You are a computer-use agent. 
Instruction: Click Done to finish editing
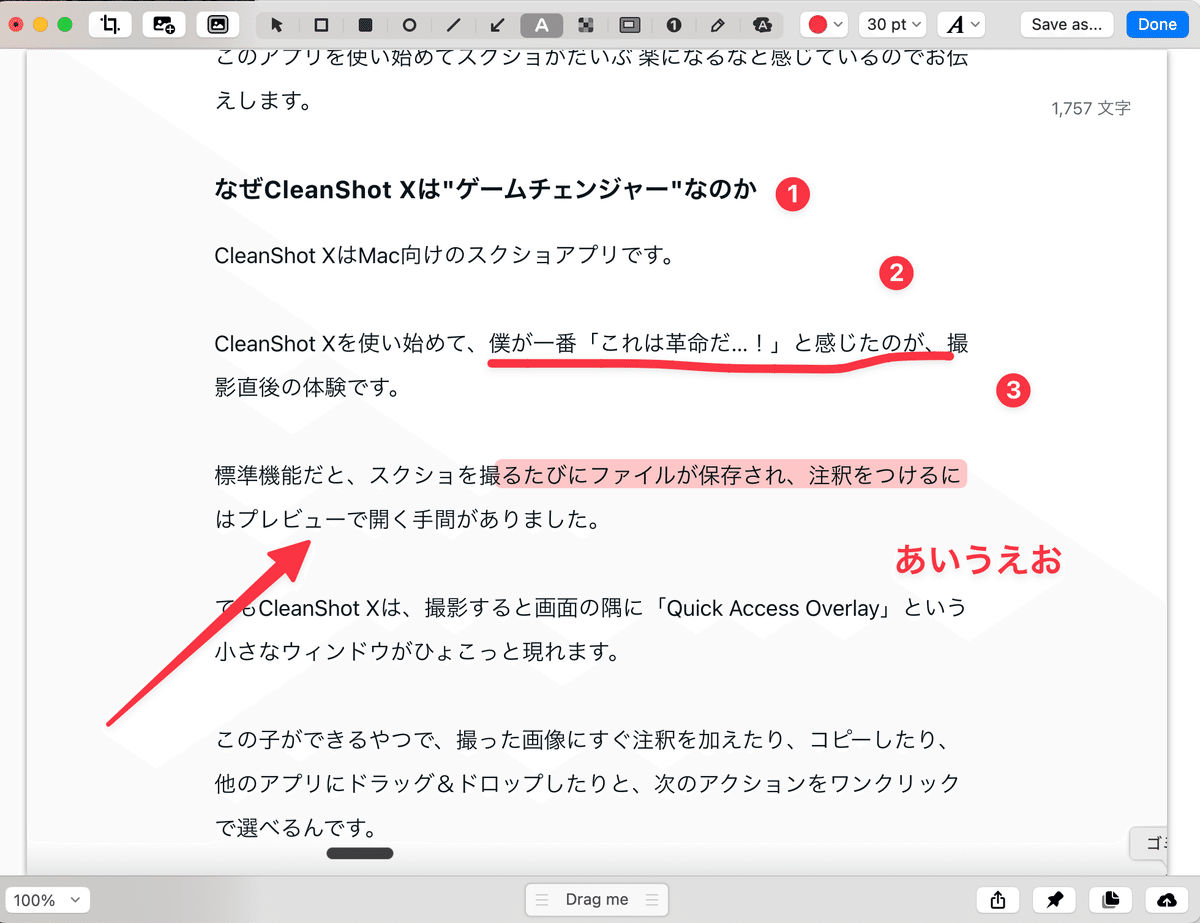pyautogui.click(x=1157, y=23)
